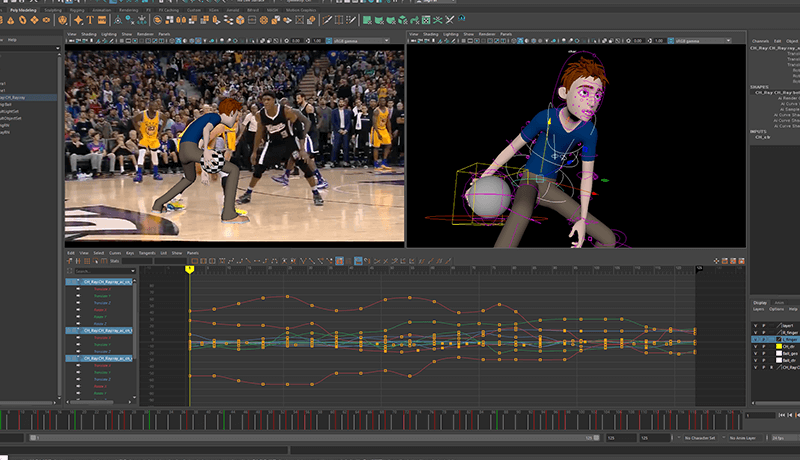This screenshot has height=460, width=800.
Task: Click the orange star super shape icon
Action: tap(79, 20)
